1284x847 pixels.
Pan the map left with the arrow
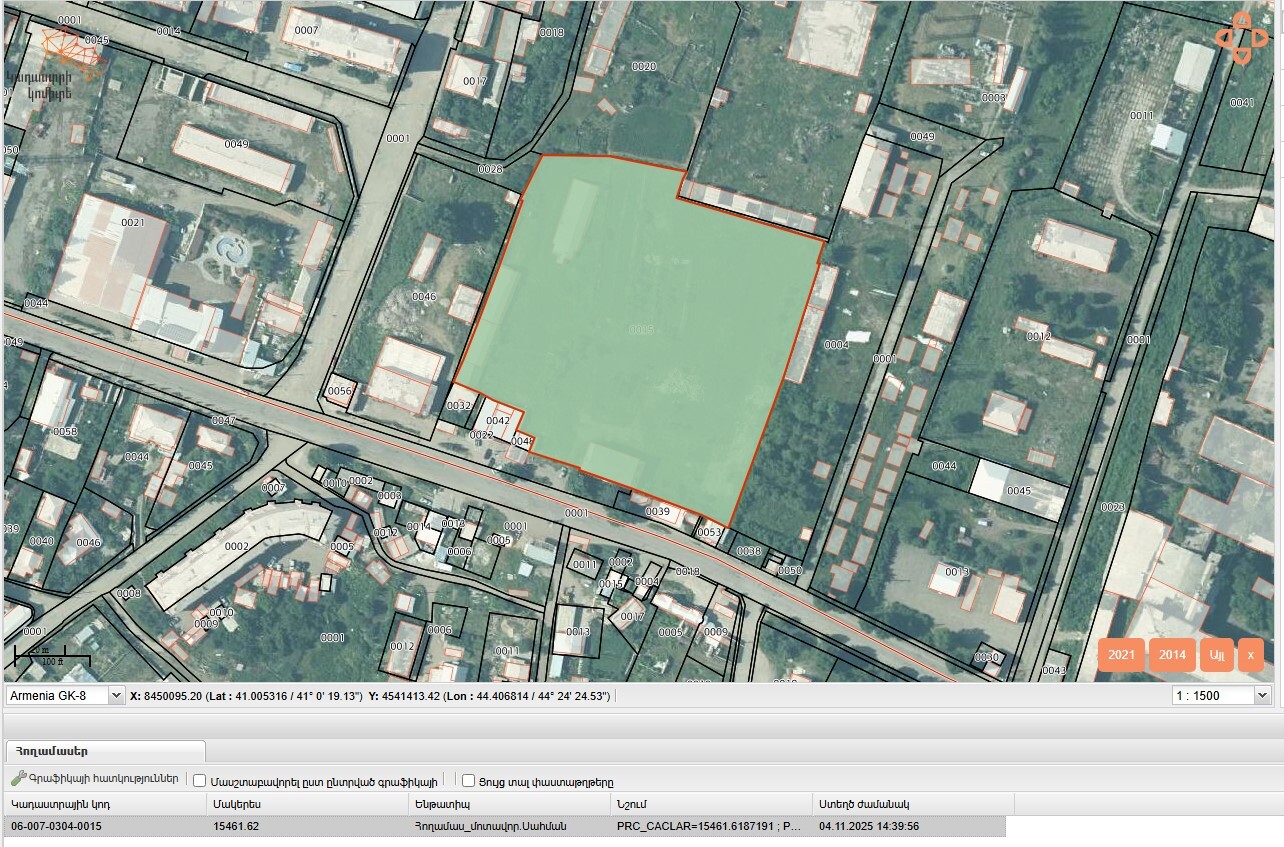point(1223,39)
